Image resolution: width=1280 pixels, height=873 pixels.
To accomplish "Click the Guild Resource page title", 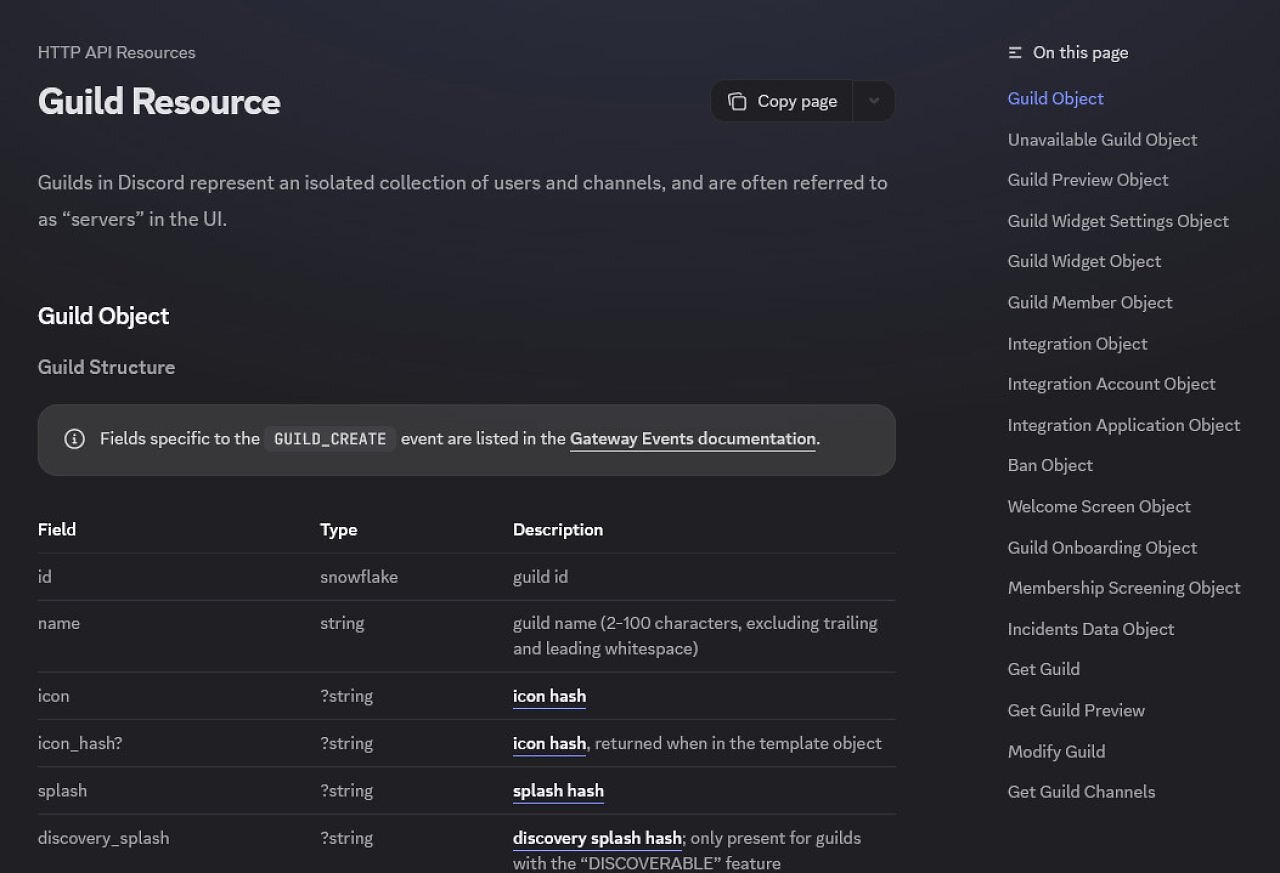I will [x=159, y=101].
